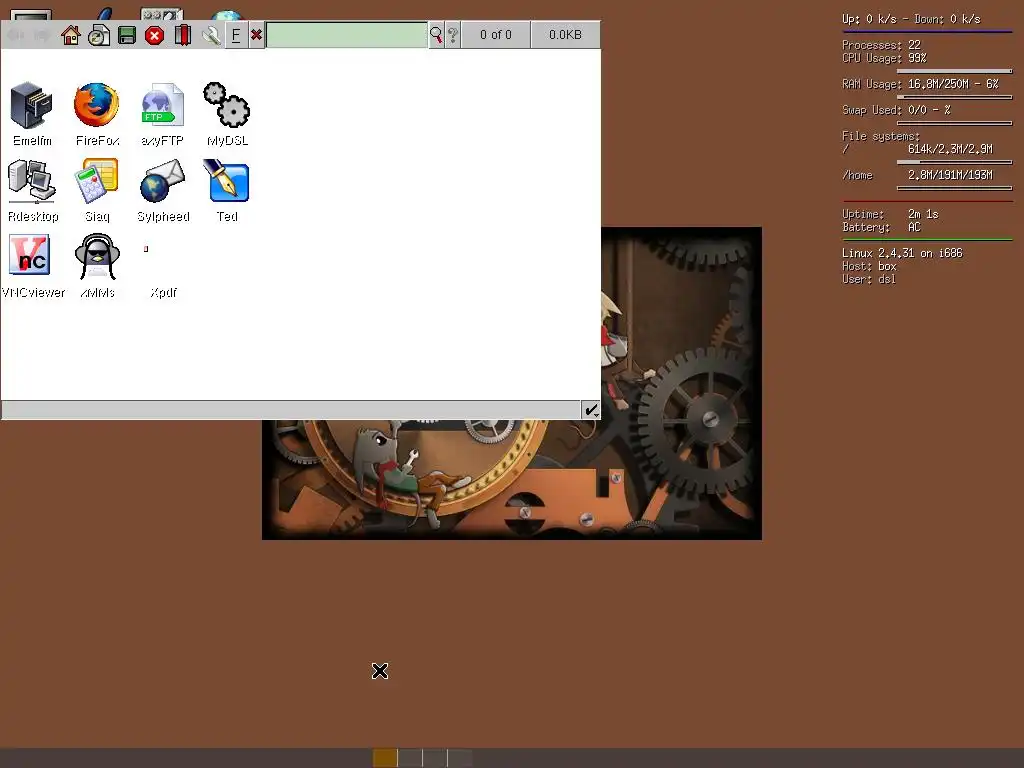
Task: Open the question mark help icon
Action: [x=453, y=35]
